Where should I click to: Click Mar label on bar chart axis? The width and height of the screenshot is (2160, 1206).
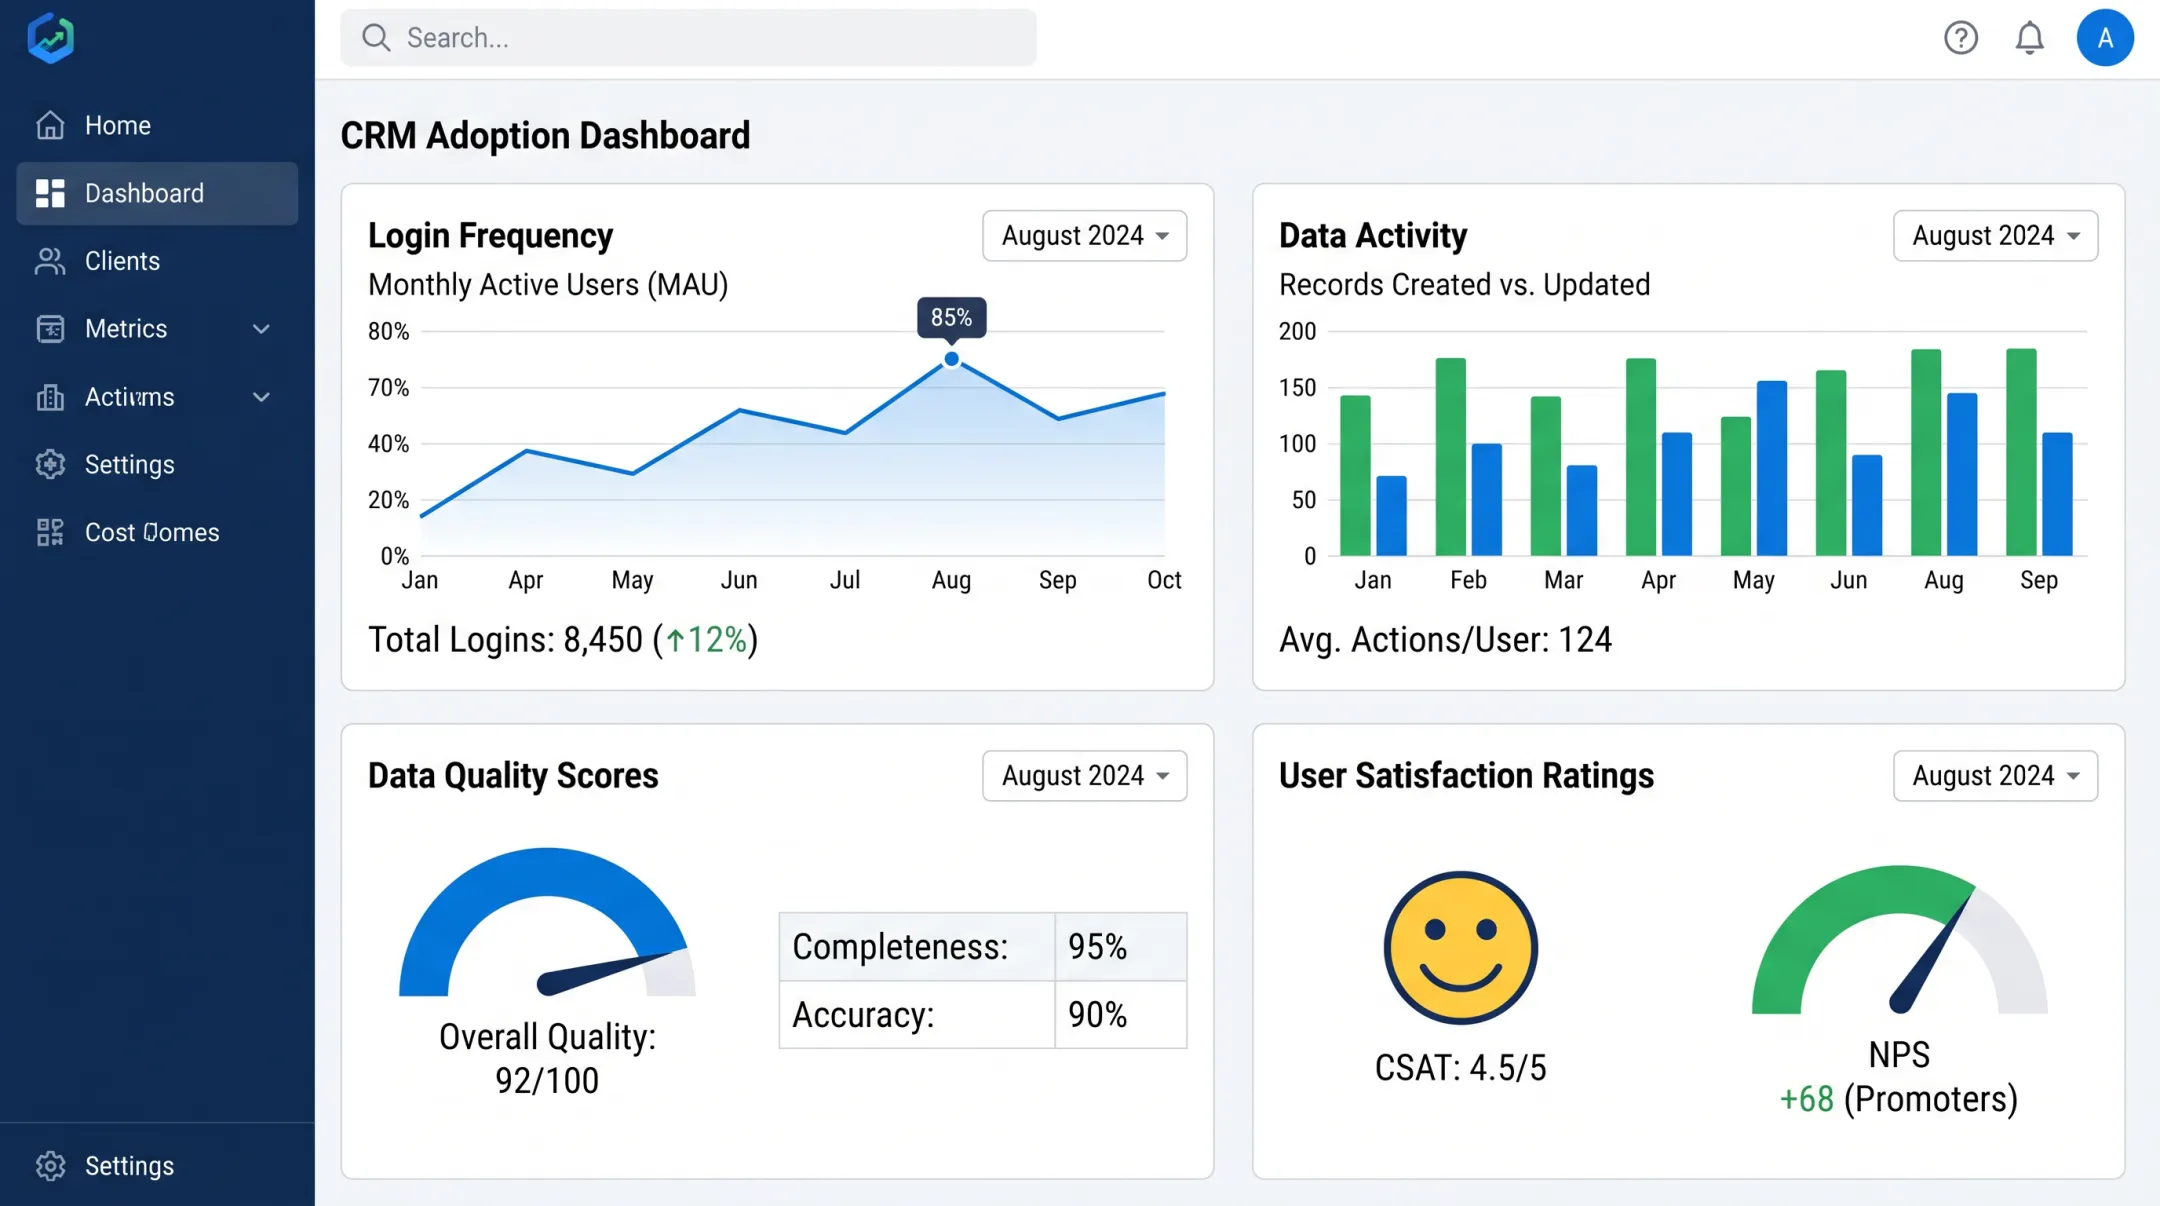tap(1563, 581)
